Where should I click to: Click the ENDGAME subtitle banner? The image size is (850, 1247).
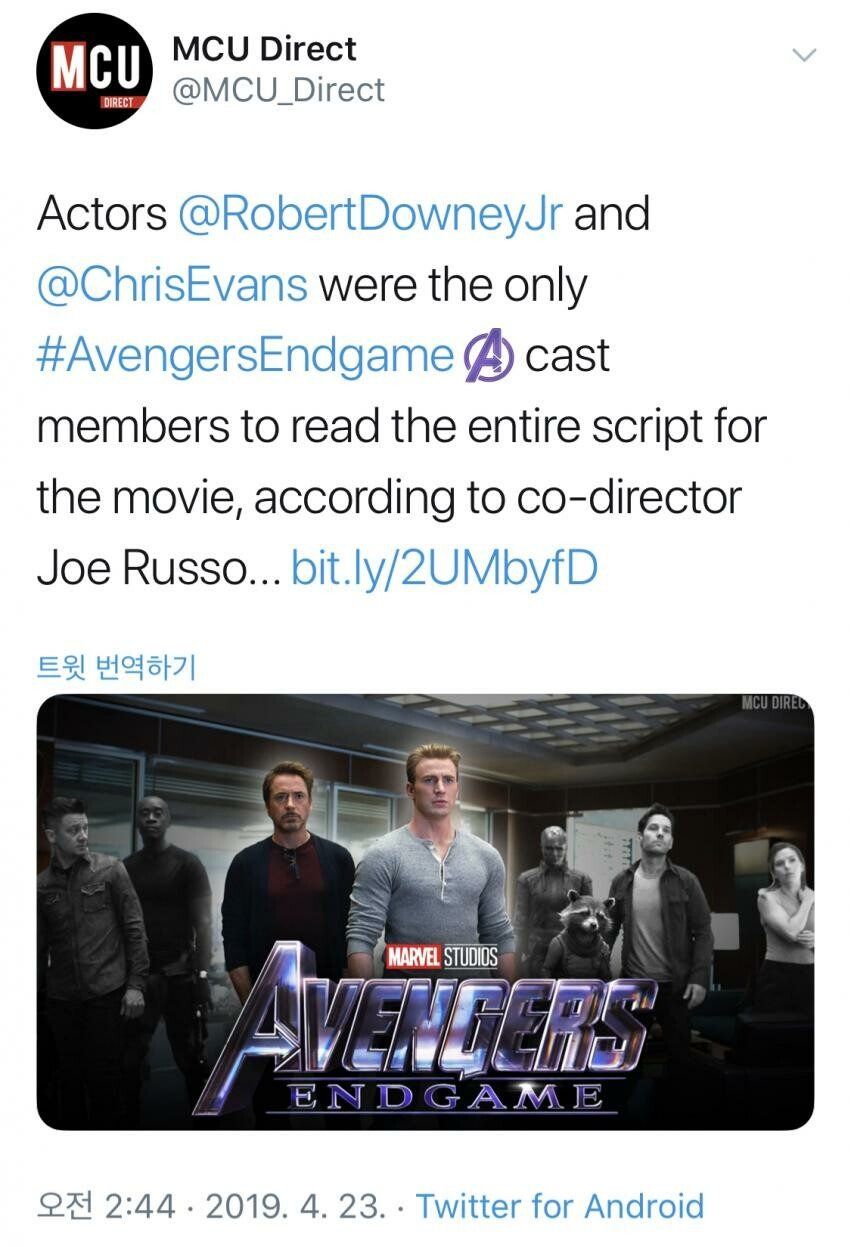point(445,1097)
